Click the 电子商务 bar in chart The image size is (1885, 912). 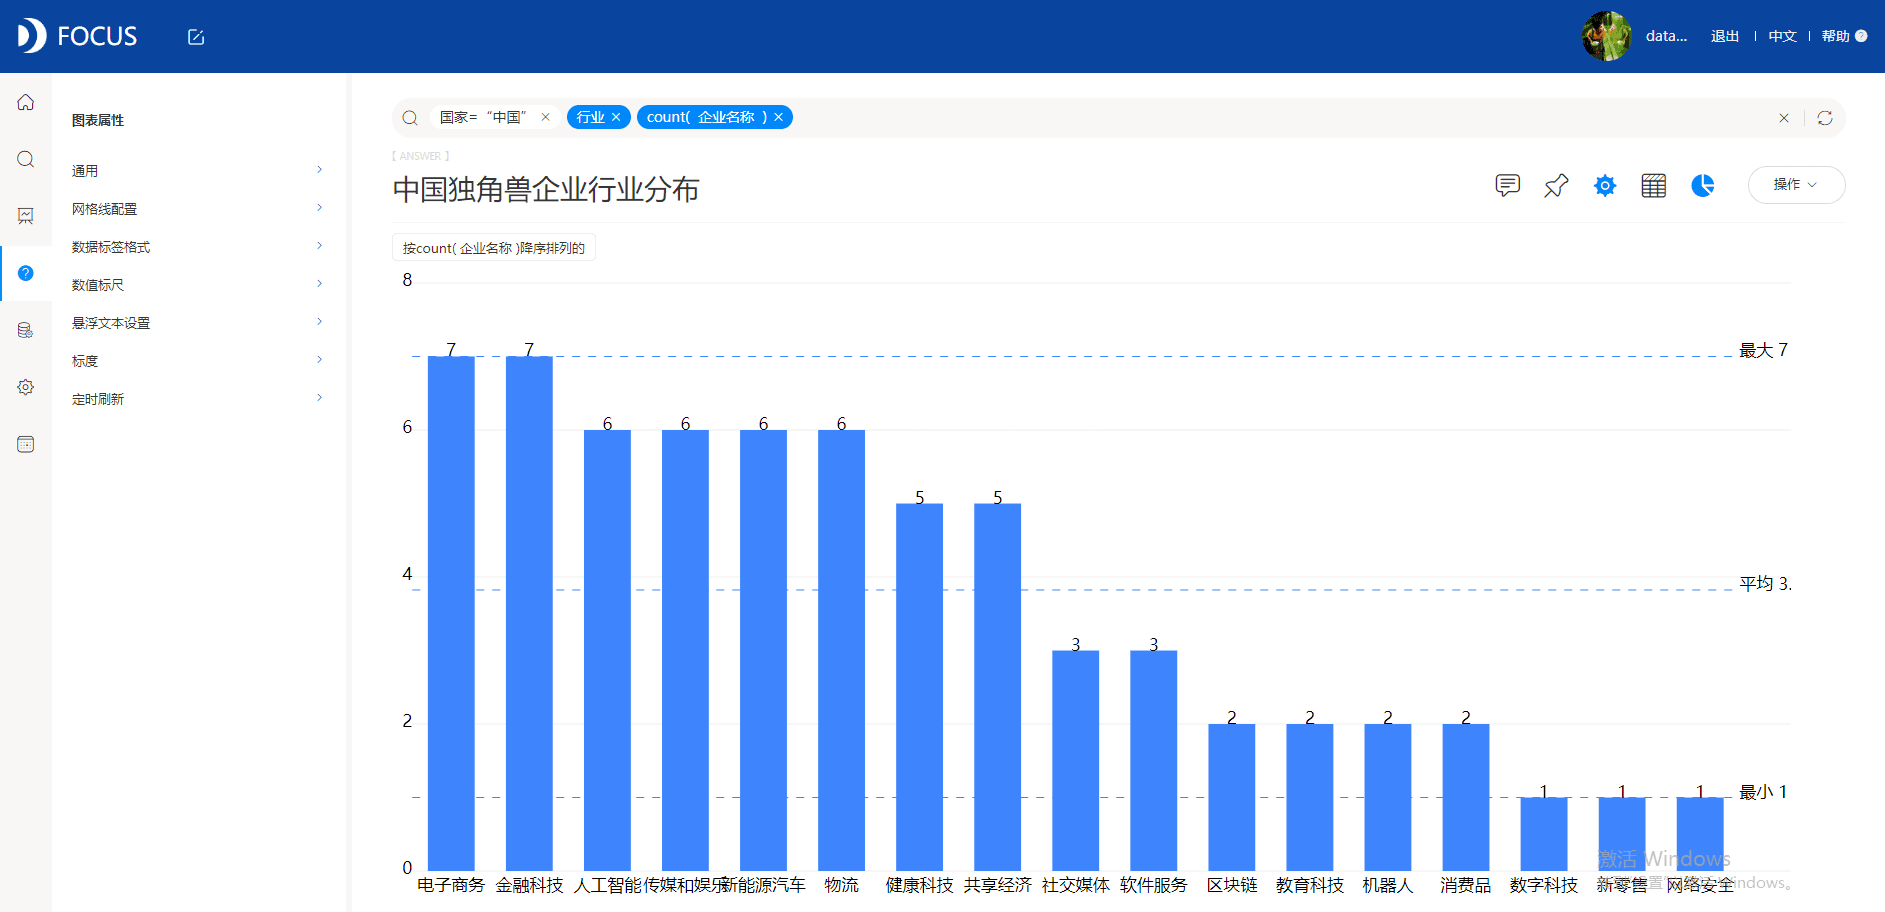tap(451, 613)
